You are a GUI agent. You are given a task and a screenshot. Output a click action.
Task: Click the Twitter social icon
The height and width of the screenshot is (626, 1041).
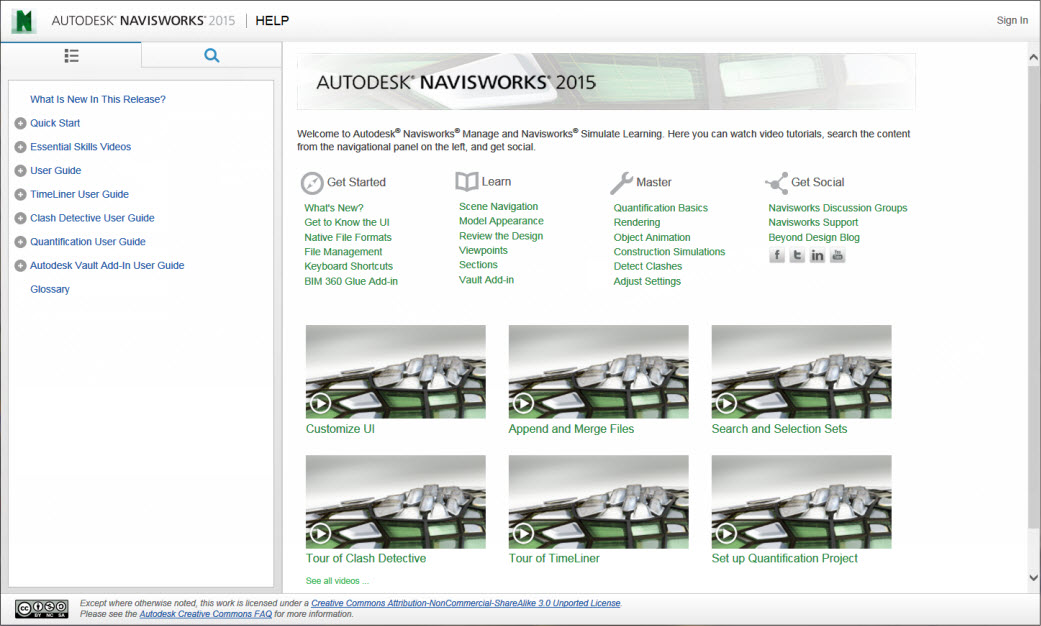(x=797, y=255)
